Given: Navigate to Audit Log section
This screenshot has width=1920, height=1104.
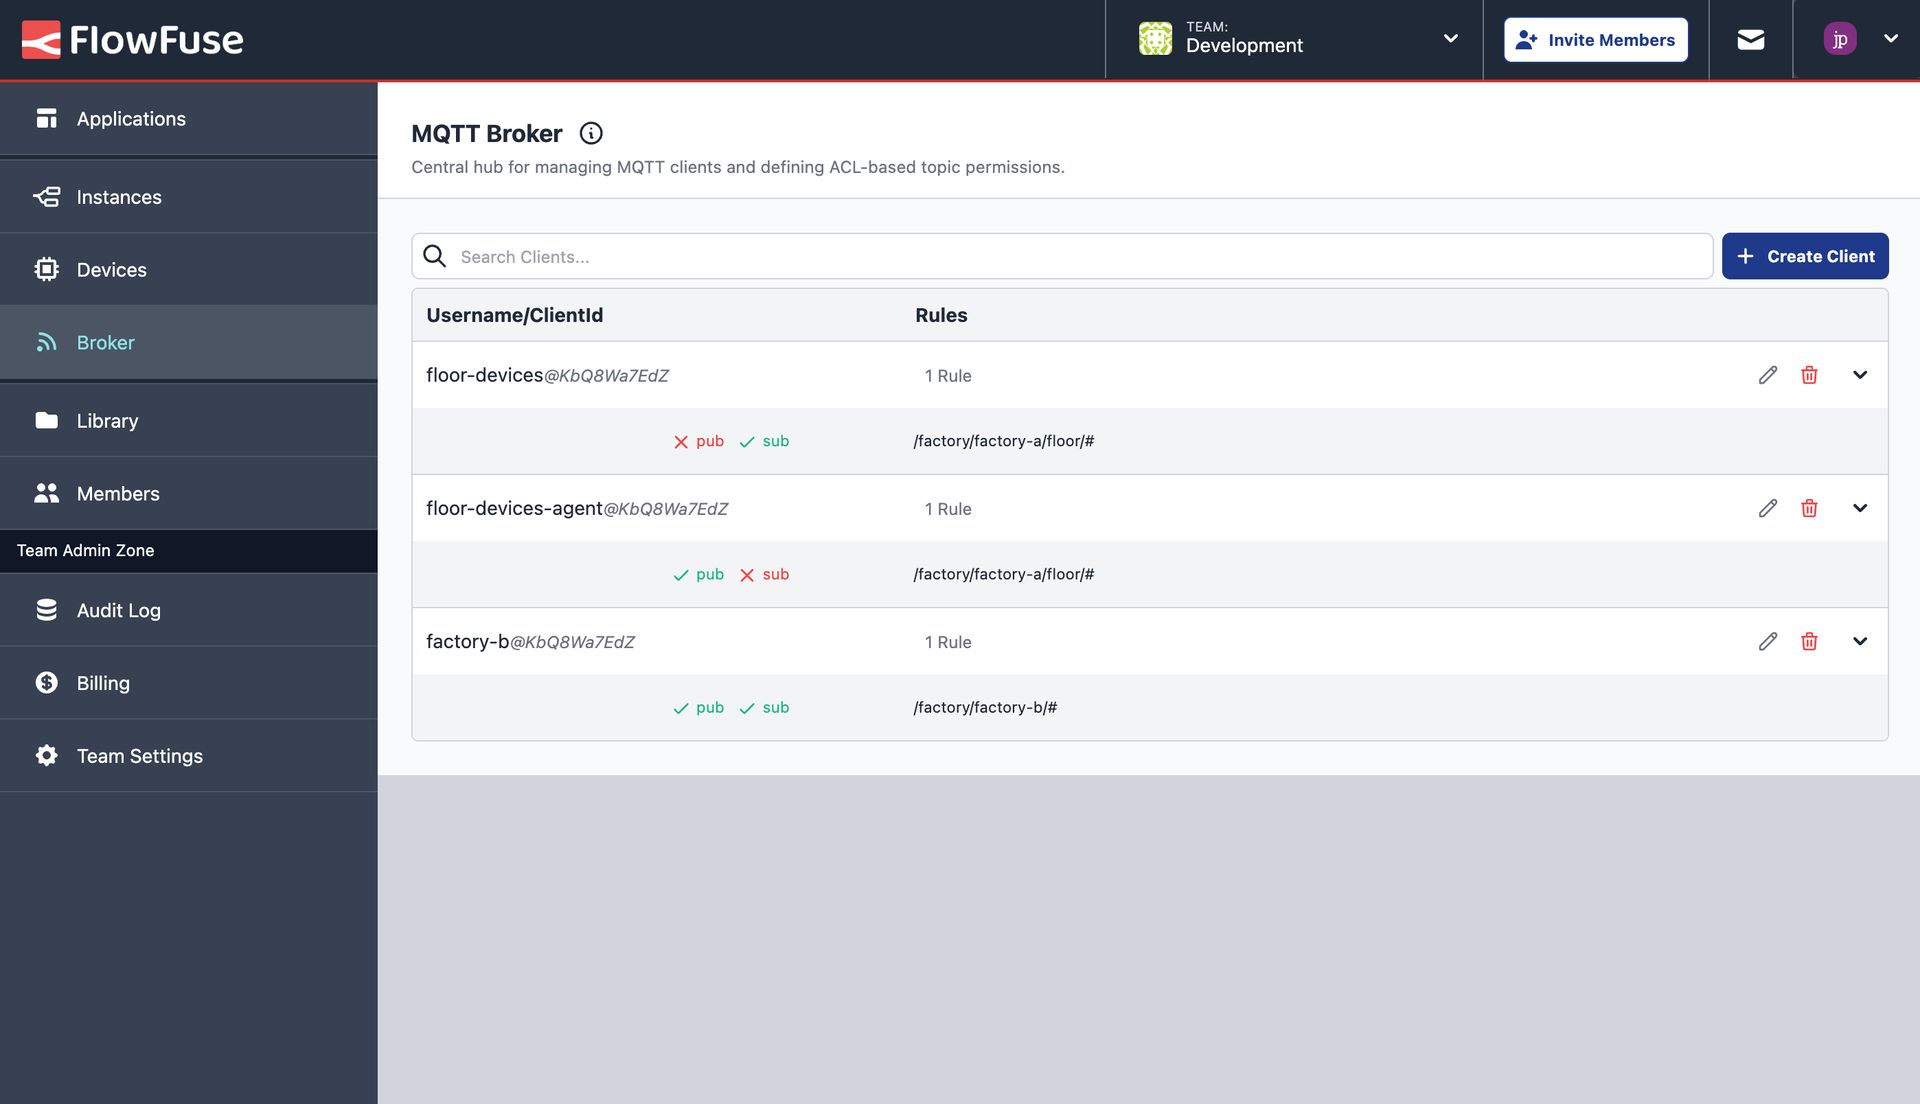Looking at the screenshot, I should click(x=119, y=609).
